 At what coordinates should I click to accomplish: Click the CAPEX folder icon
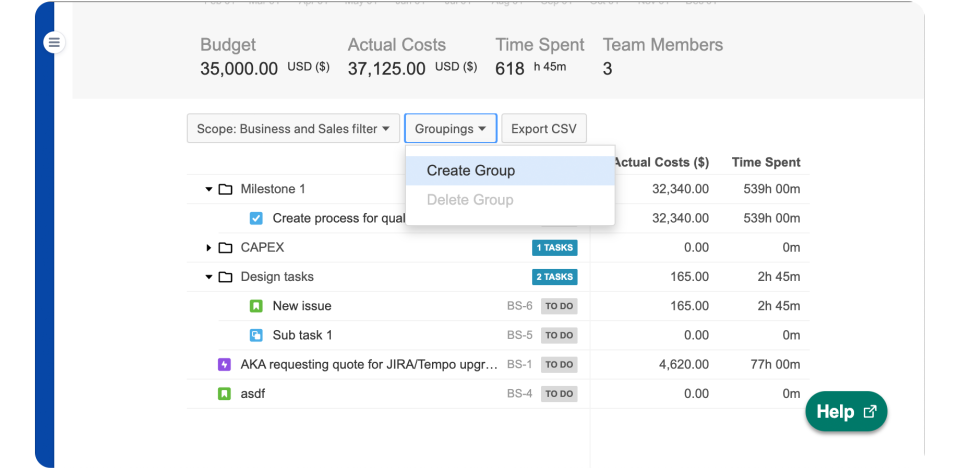click(225, 248)
